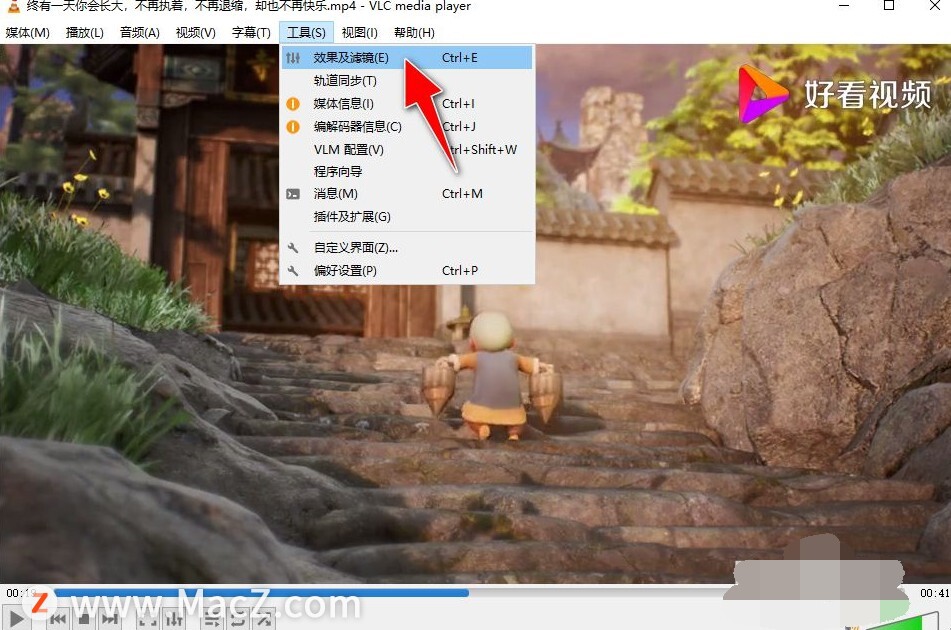Open 自定义界面(Z)... menu entry
The height and width of the screenshot is (630, 951).
(407, 247)
